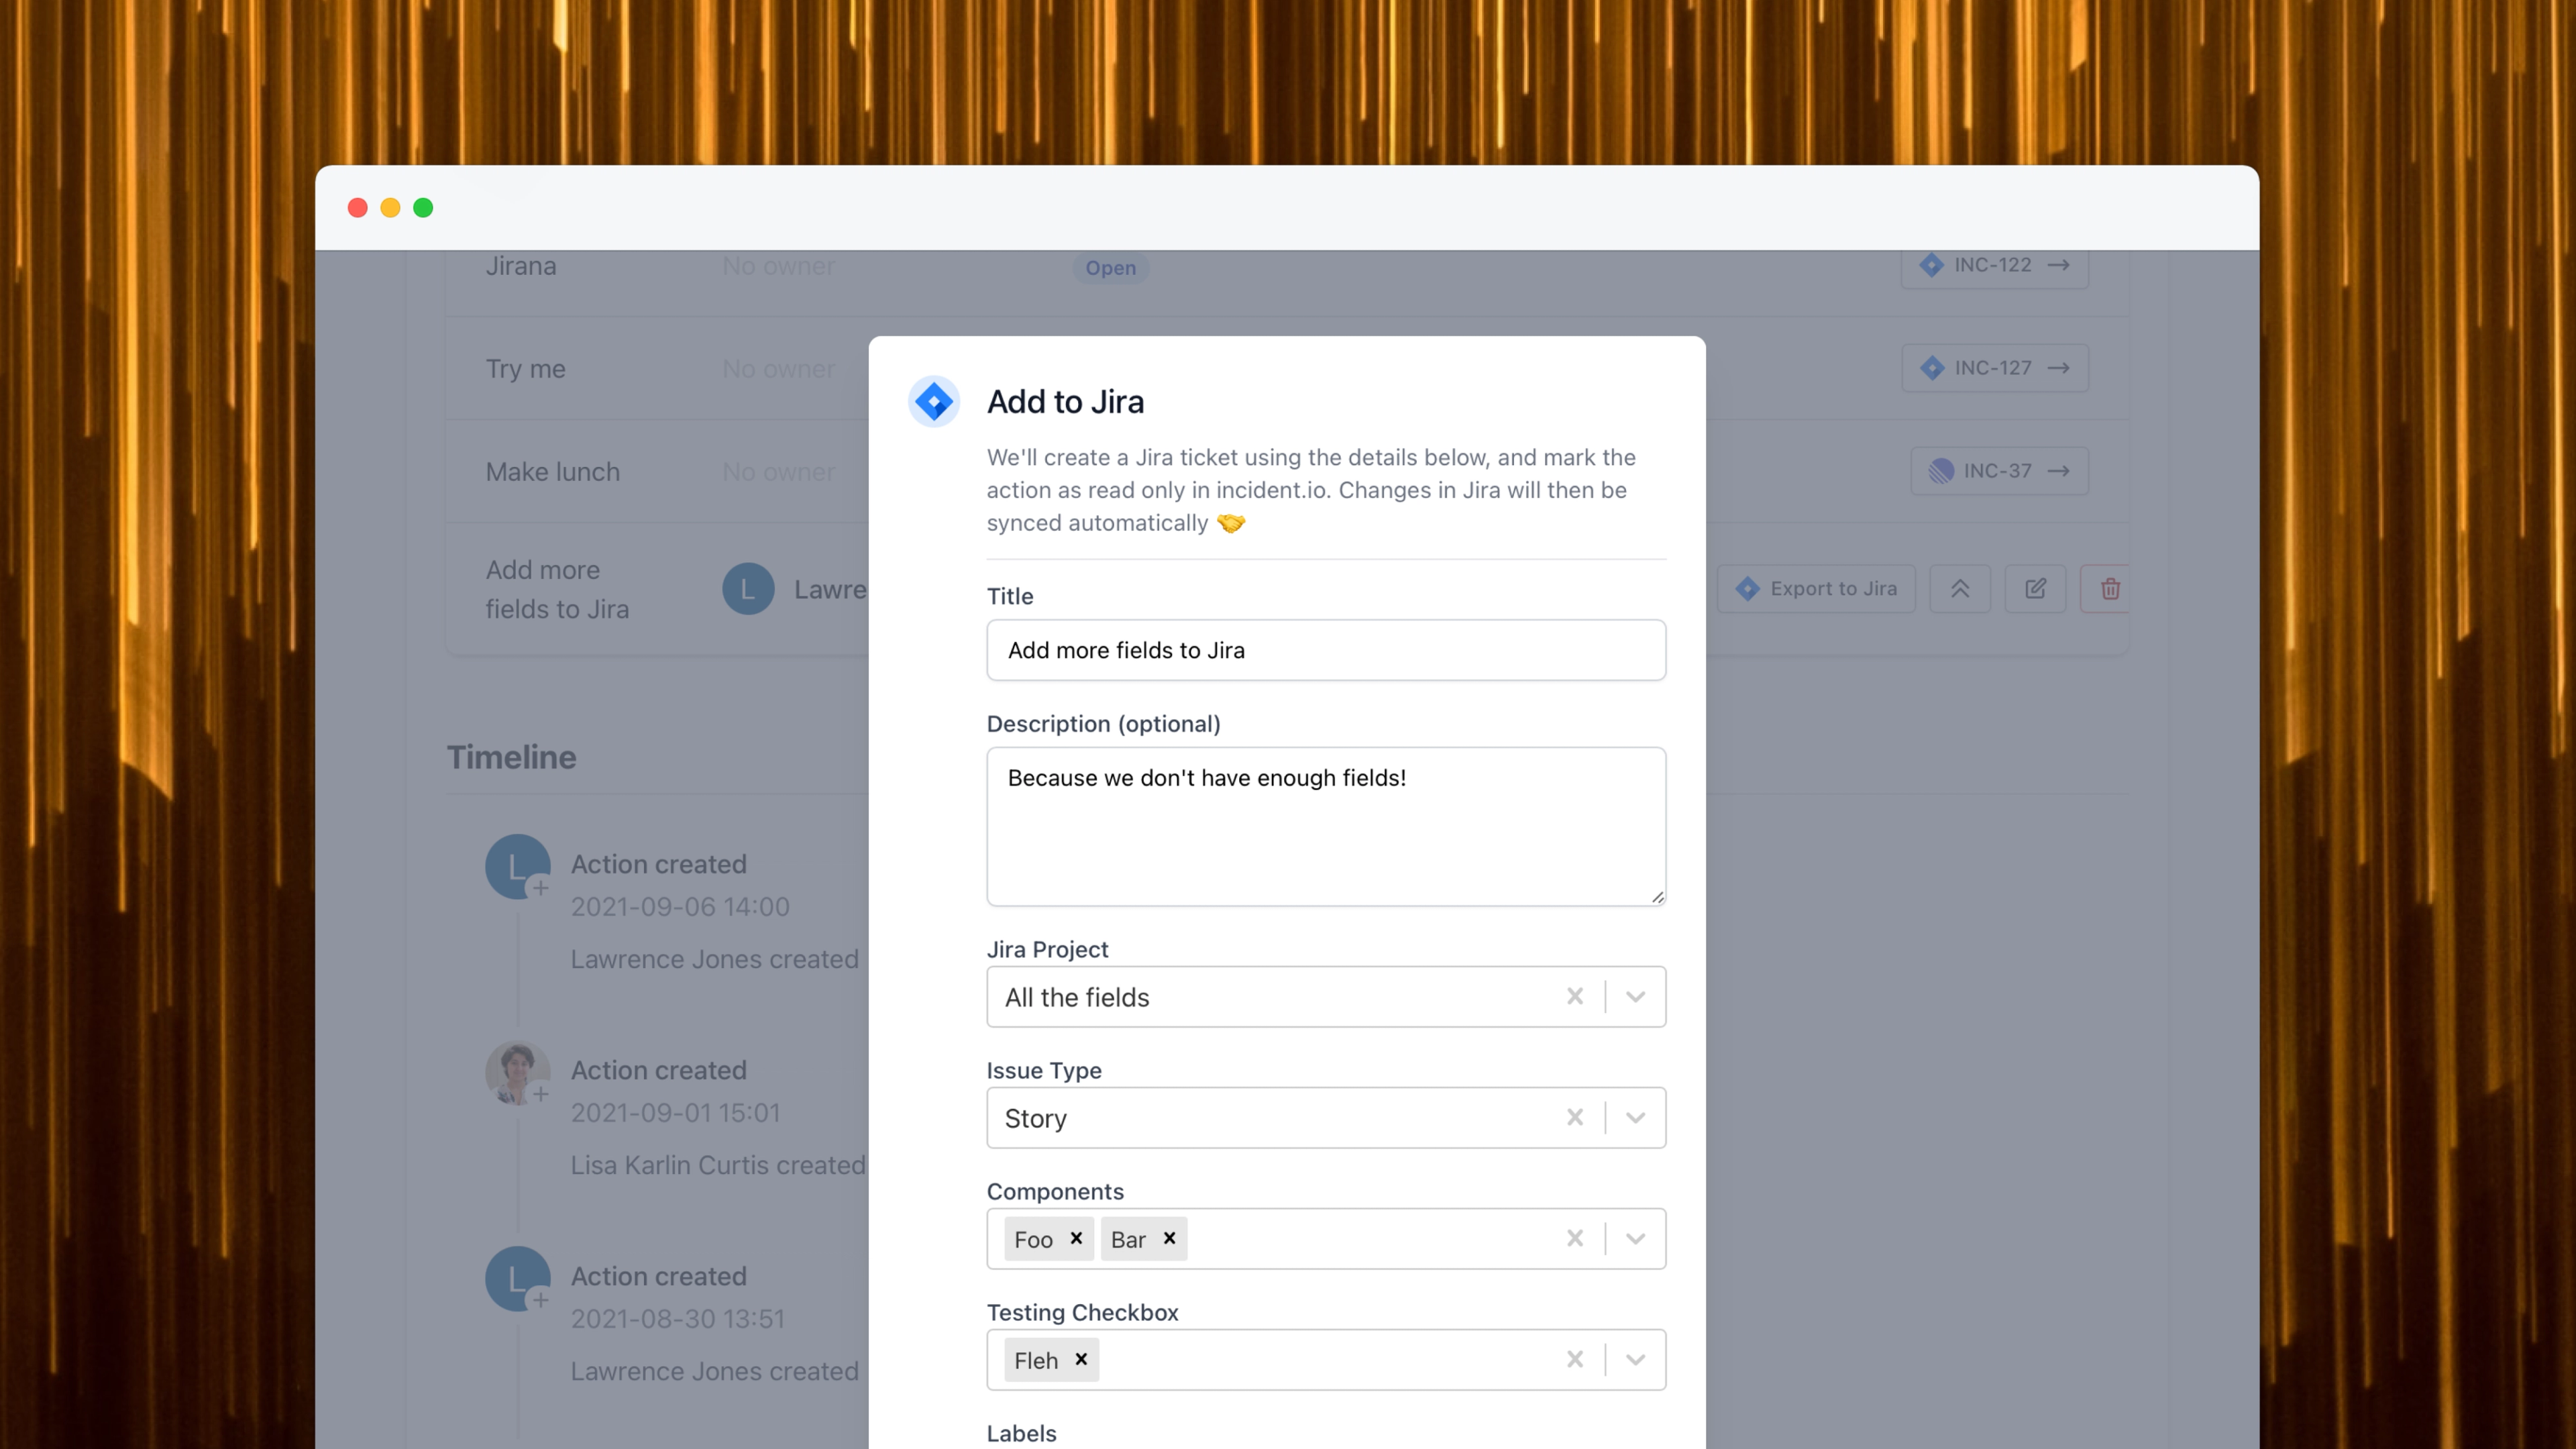Click the Open status badge
2576x1449 pixels.
(1110, 268)
